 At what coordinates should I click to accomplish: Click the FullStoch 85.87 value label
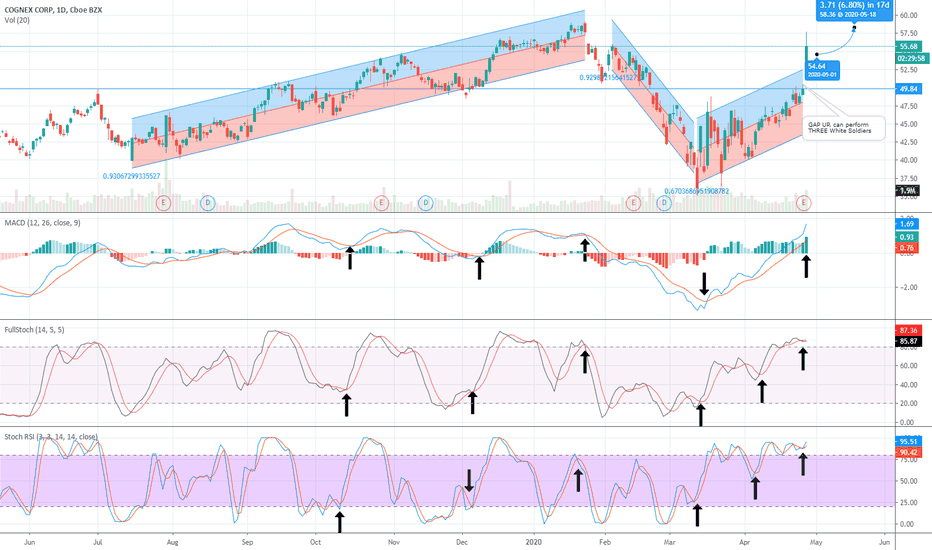908,341
